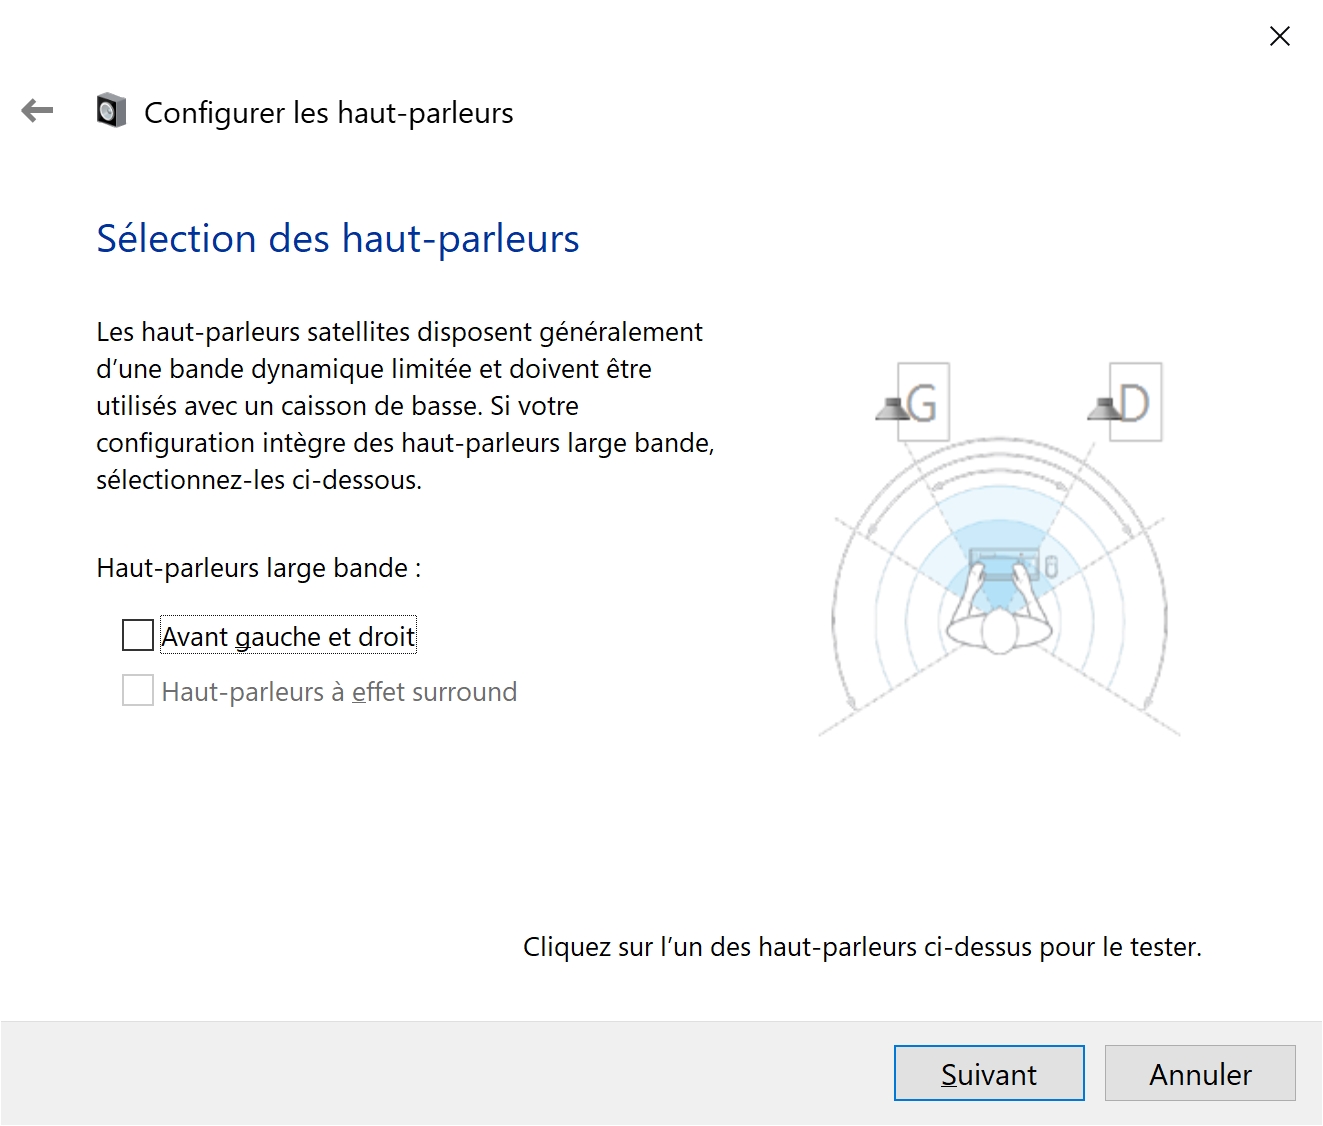Viewport: 1323px width, 1126px height.
Task: Click the speaker icon beside the dialog title
Action: [111, 110]
